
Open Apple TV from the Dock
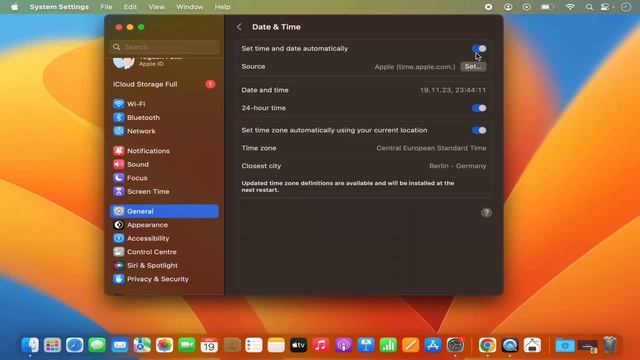pos(298,345)
